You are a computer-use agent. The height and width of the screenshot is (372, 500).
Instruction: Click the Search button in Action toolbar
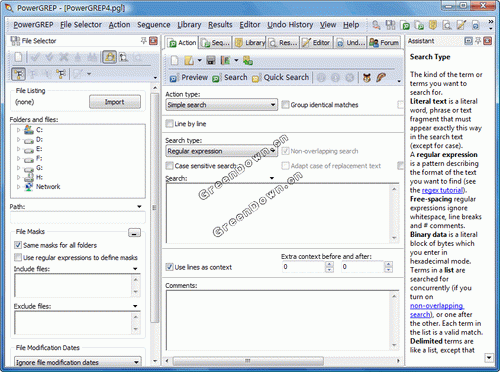pyautogui.click(x=230, y=78)
